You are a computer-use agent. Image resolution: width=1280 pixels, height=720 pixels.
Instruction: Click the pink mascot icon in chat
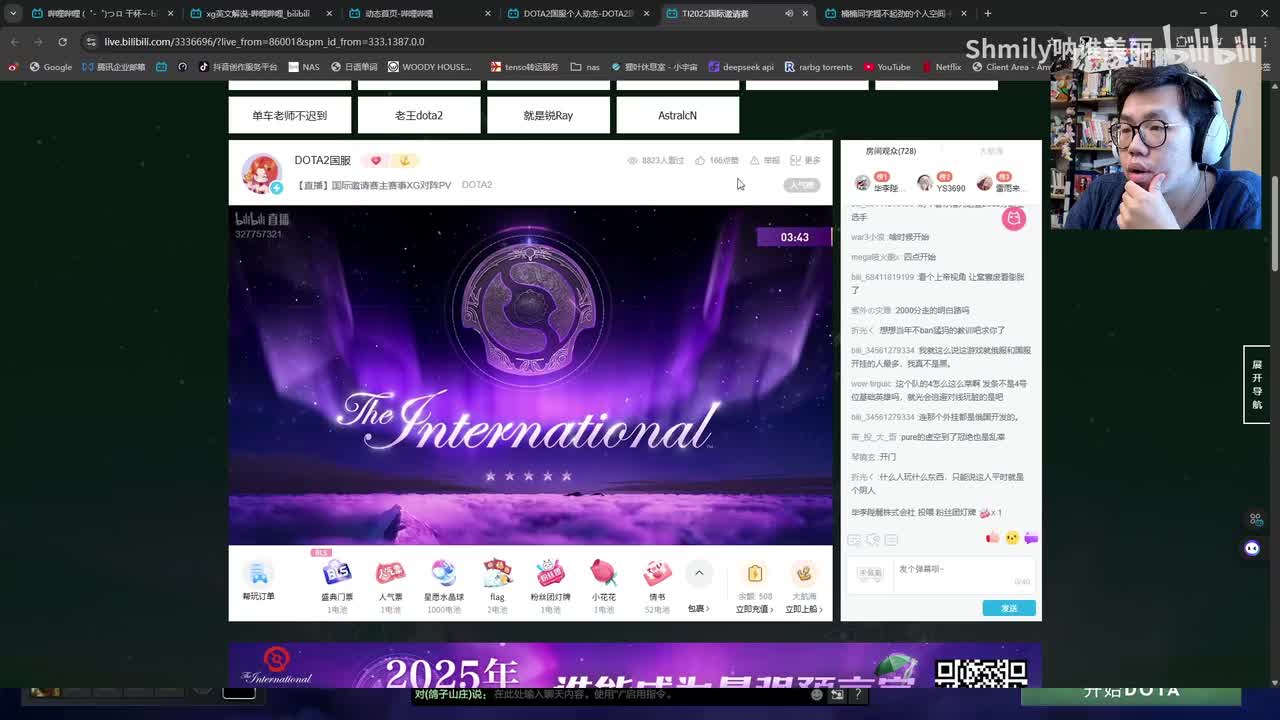1014,218
